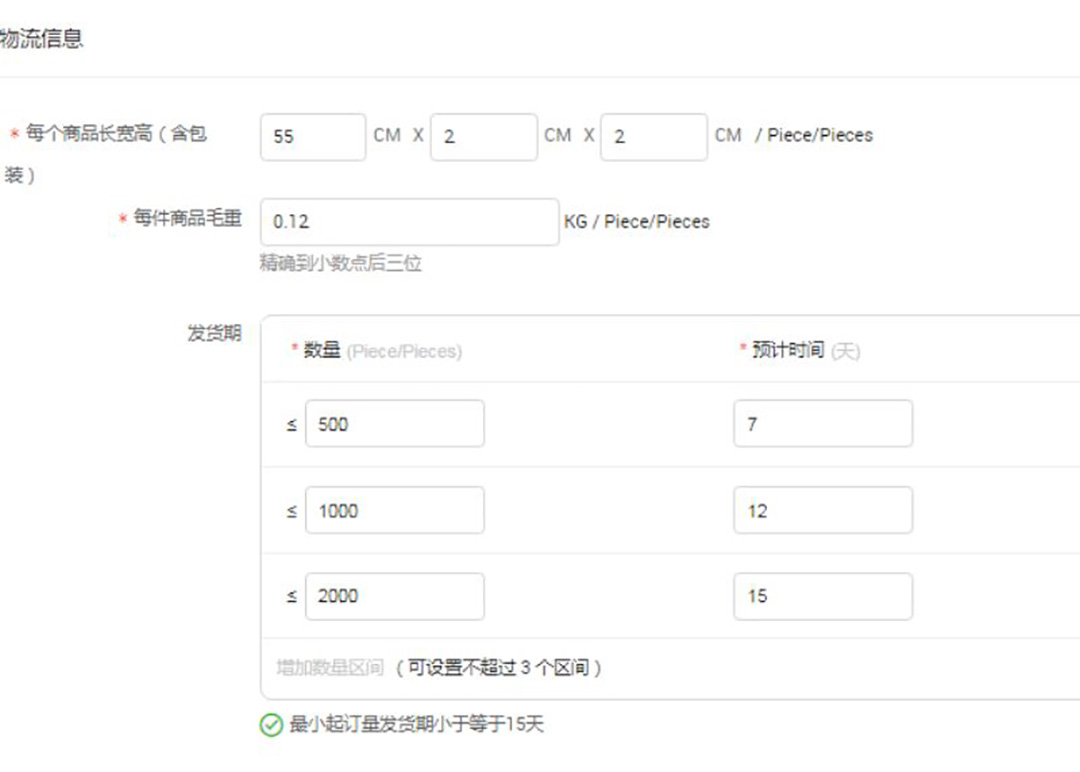
Task: Select the estimated days field showing 15
Action: 822,597
